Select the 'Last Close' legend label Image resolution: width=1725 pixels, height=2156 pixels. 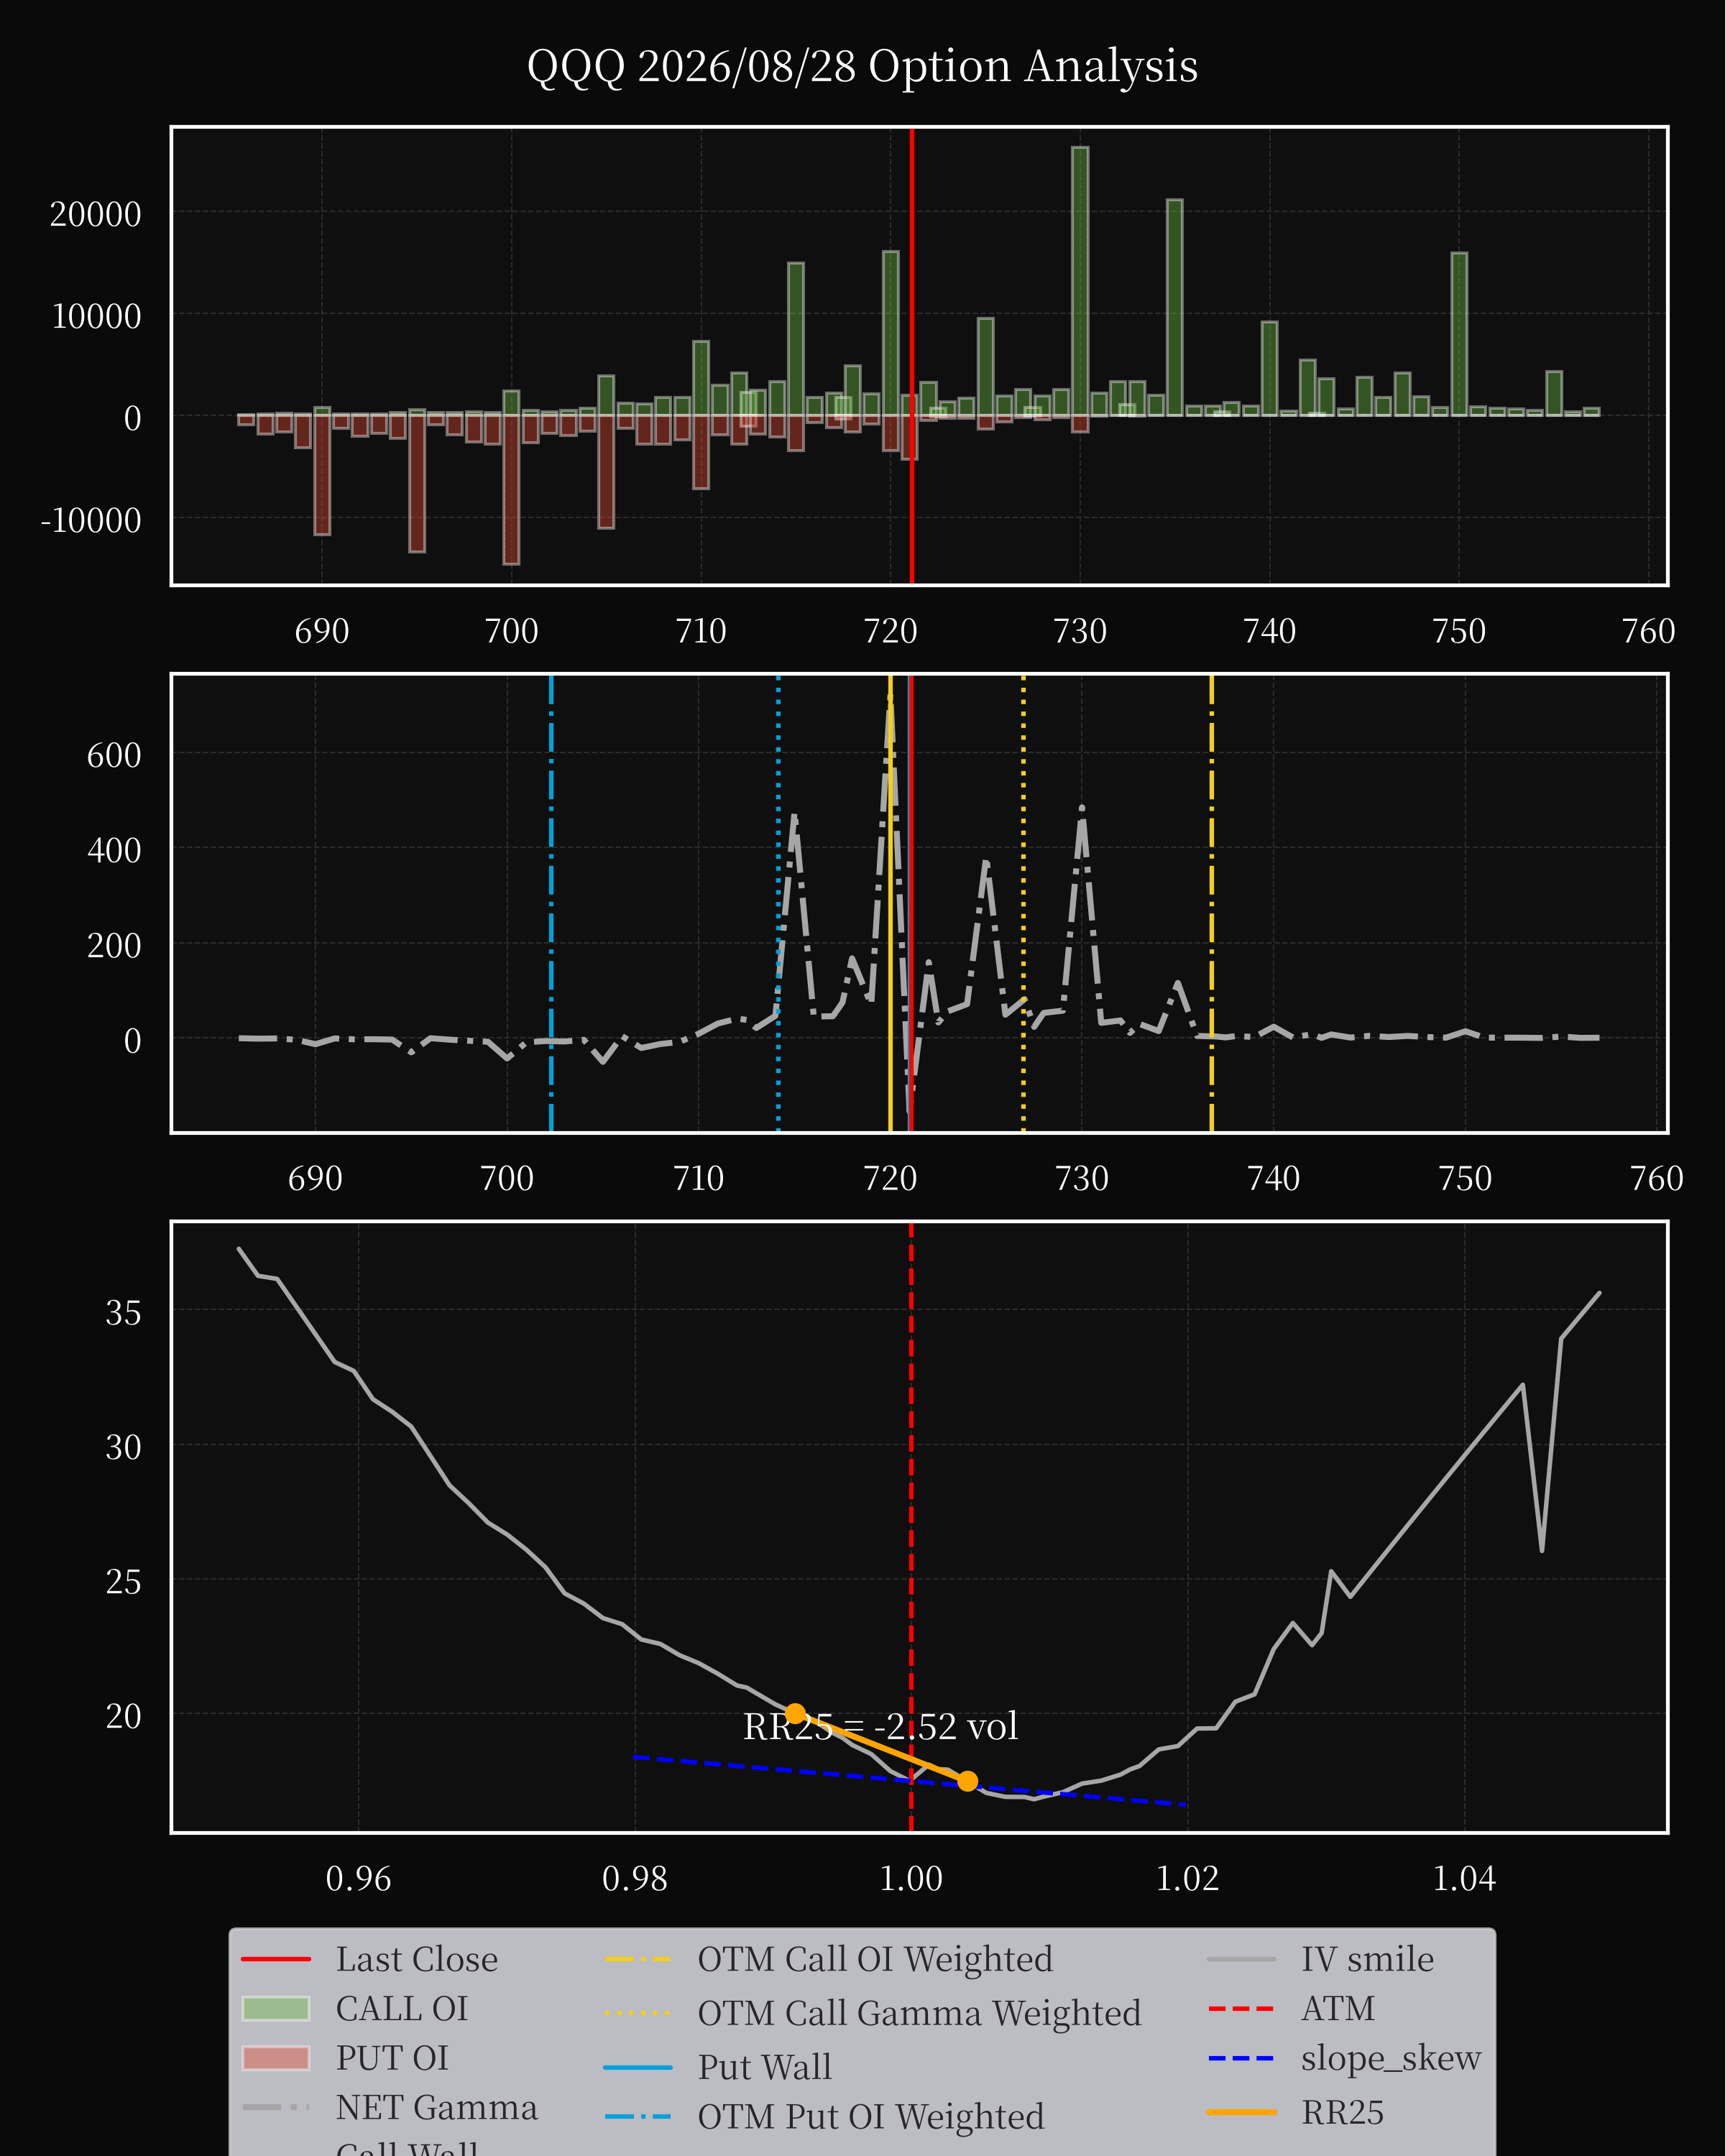tap(416, 1959)
